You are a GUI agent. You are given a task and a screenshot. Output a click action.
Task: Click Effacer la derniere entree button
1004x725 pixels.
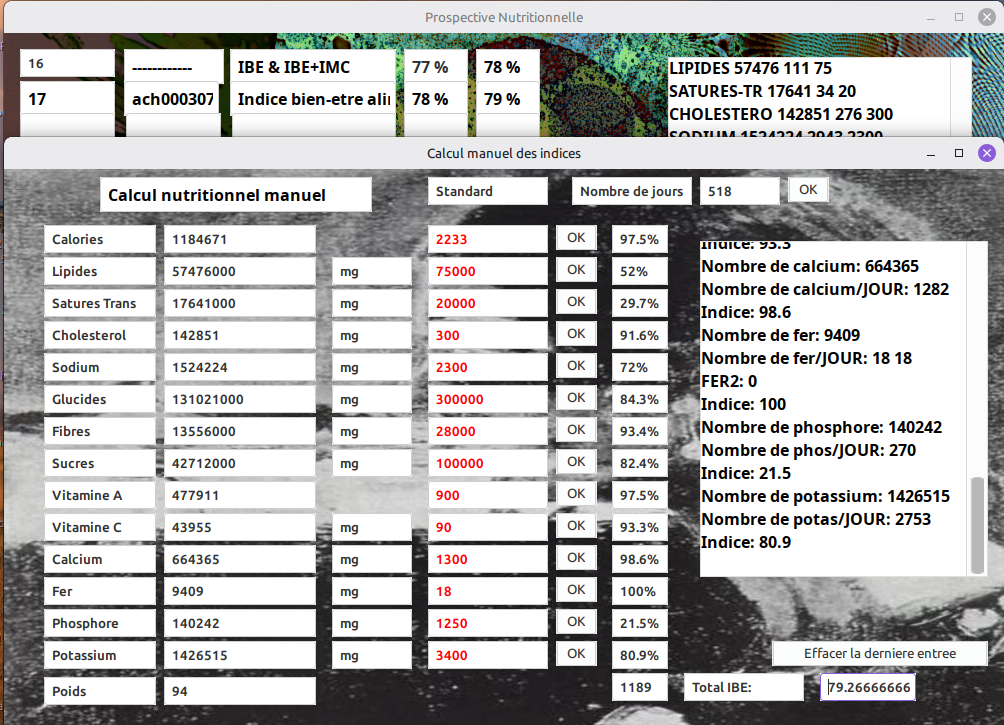coord(880,653)
